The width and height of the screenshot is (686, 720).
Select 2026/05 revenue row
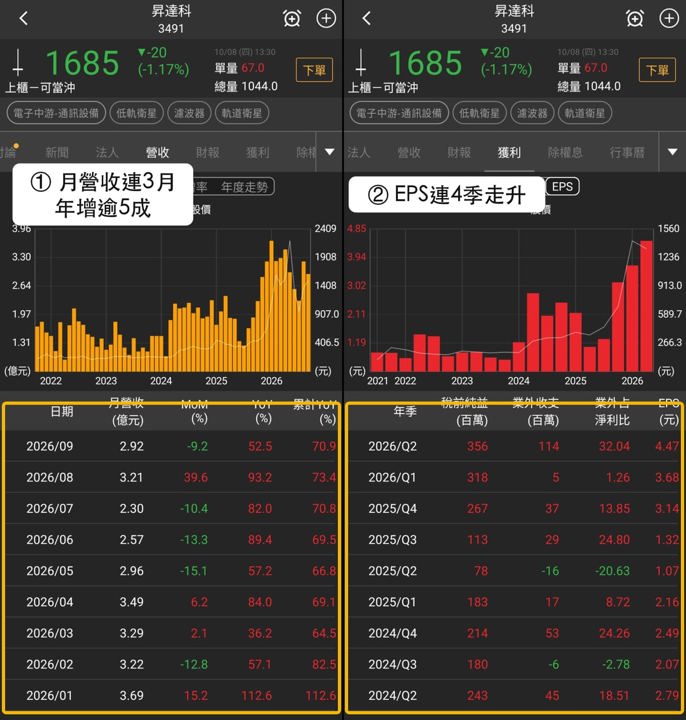172,571
